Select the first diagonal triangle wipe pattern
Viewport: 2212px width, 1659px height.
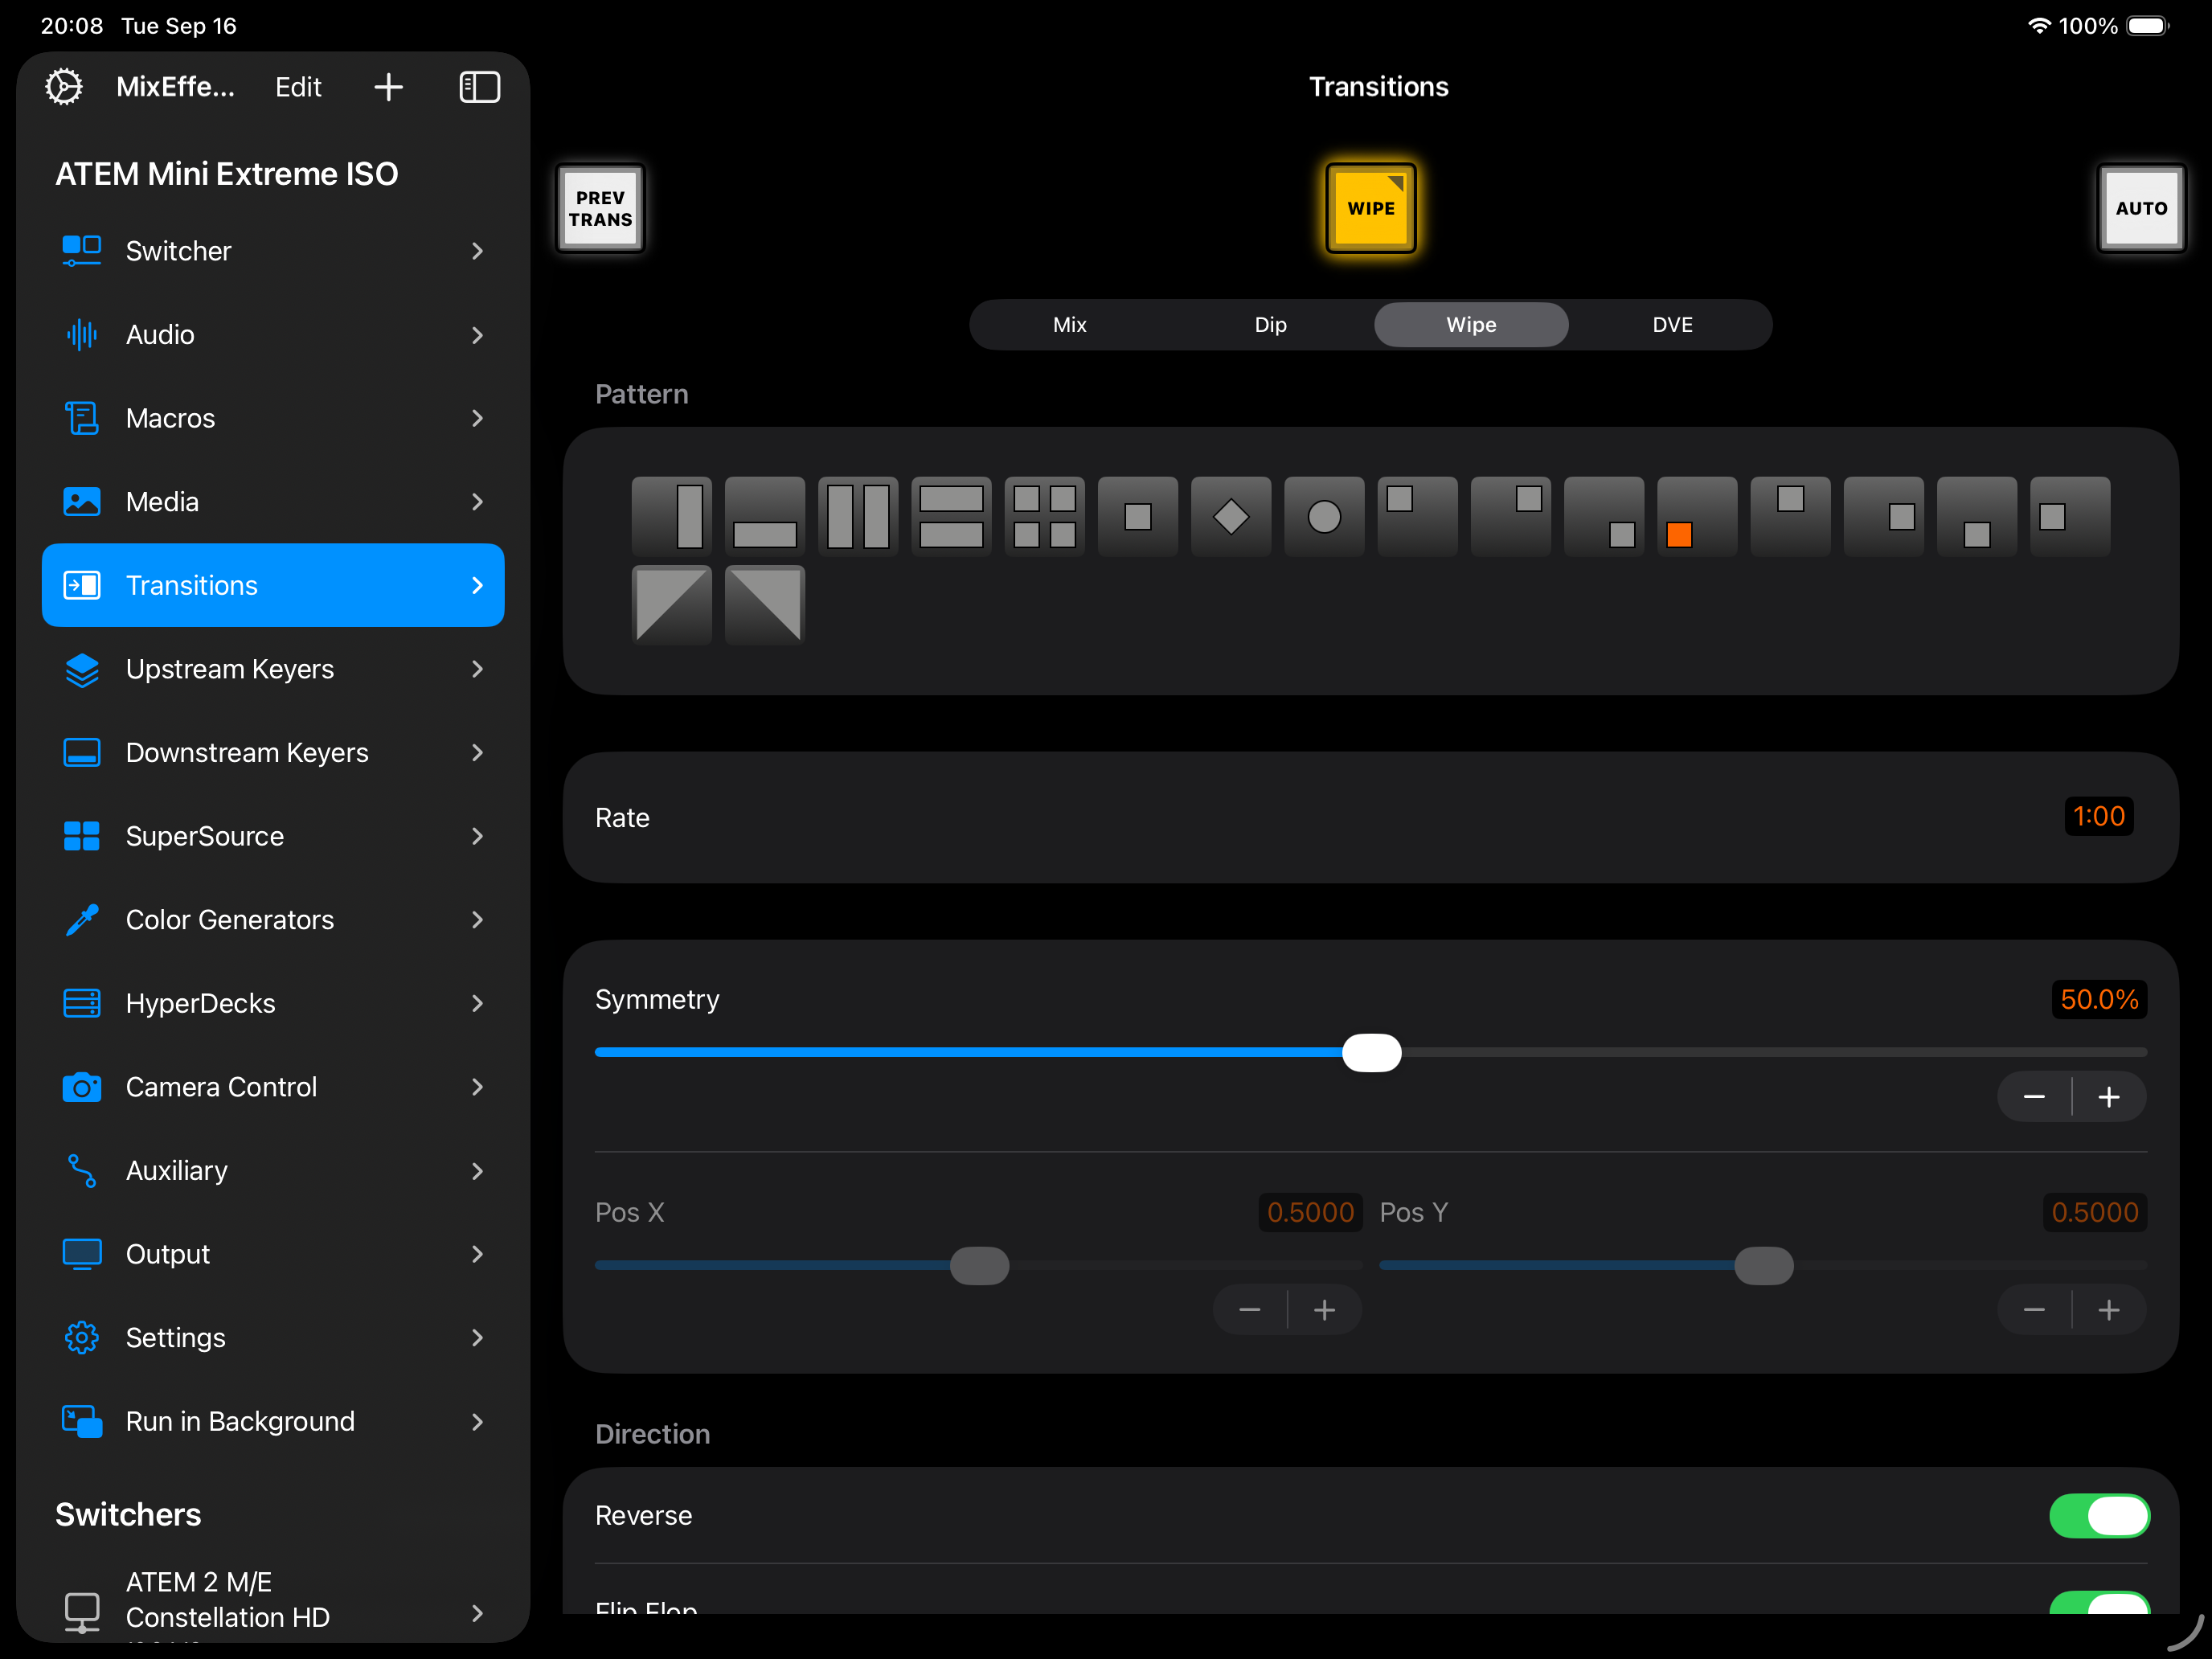pos(671,604)
